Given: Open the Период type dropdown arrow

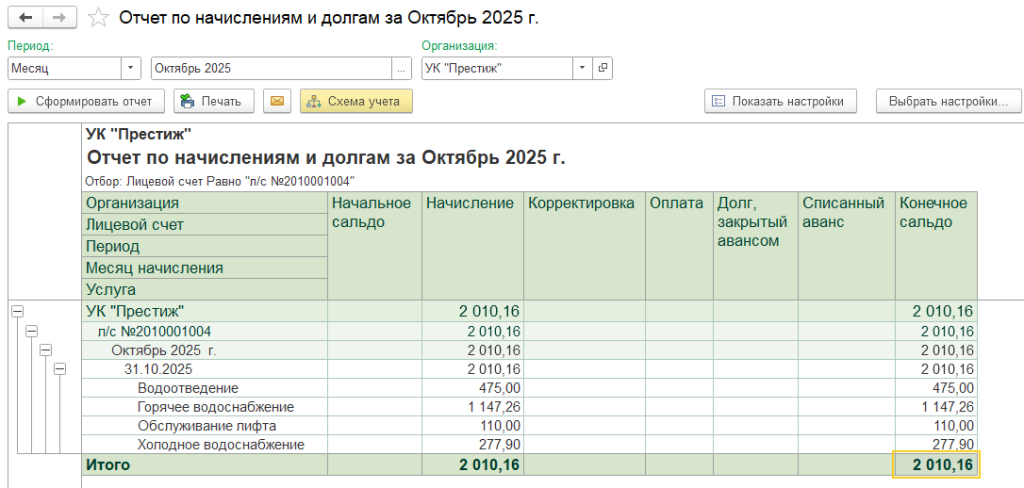Looking at the screenshot, I should [131, 68].
